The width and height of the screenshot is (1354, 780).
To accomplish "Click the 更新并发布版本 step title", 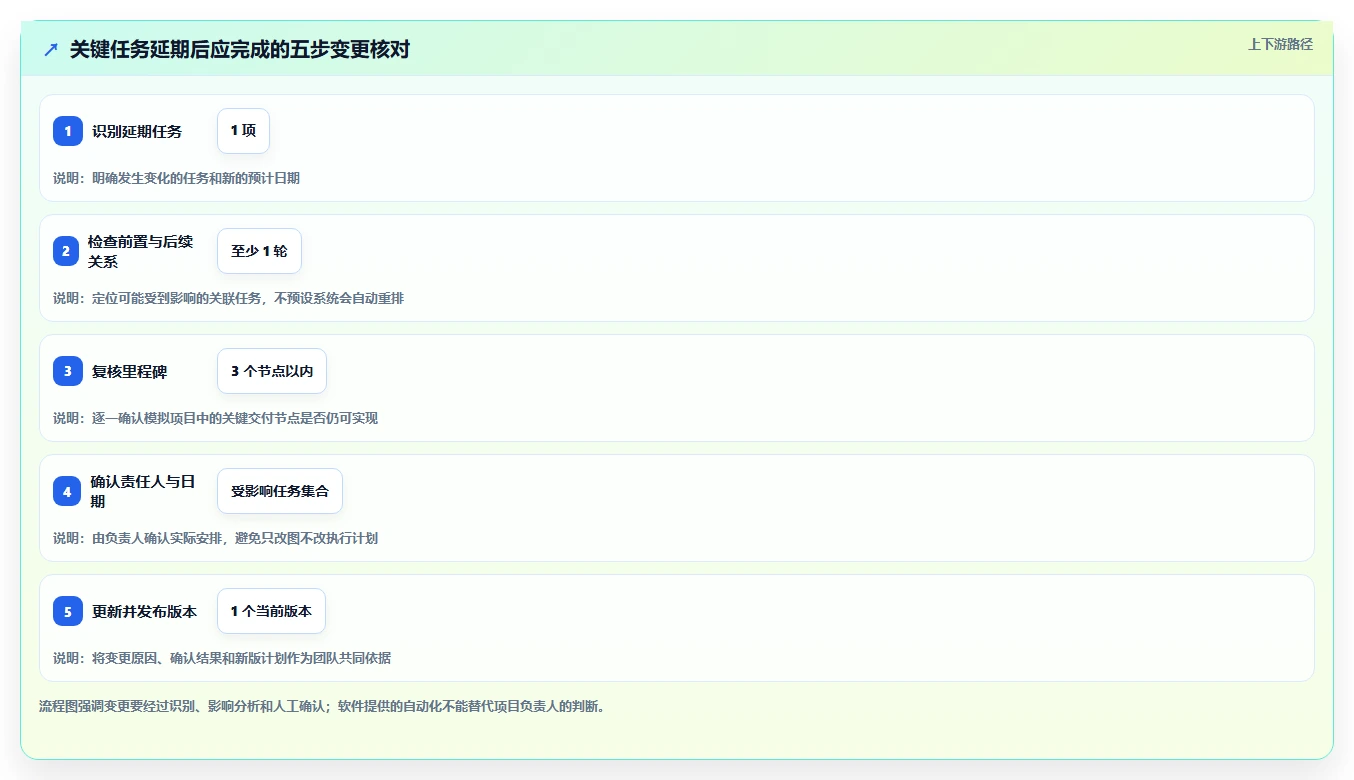I will (x=145, y=611).
